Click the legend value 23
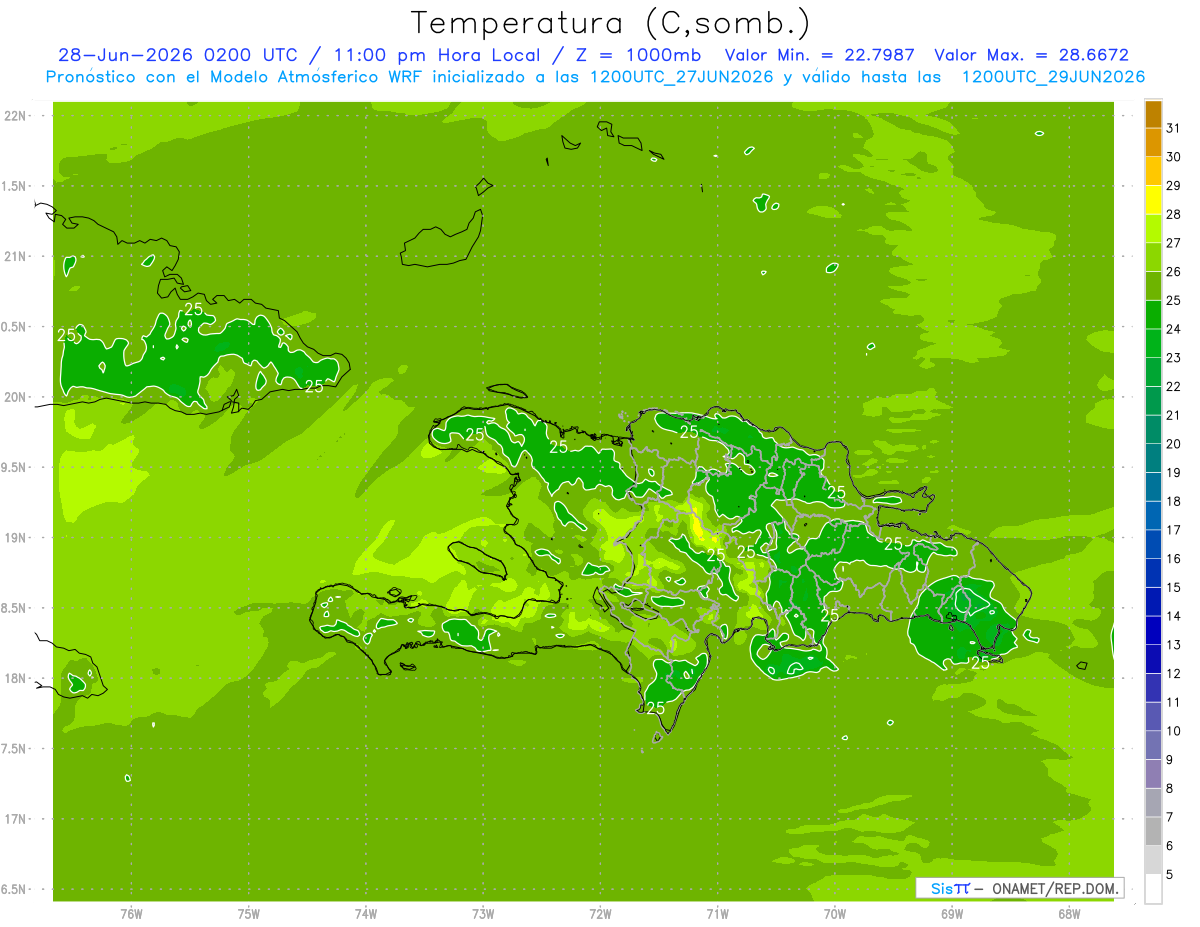This screenshot has height=927, width=1200. (1174, 358)
